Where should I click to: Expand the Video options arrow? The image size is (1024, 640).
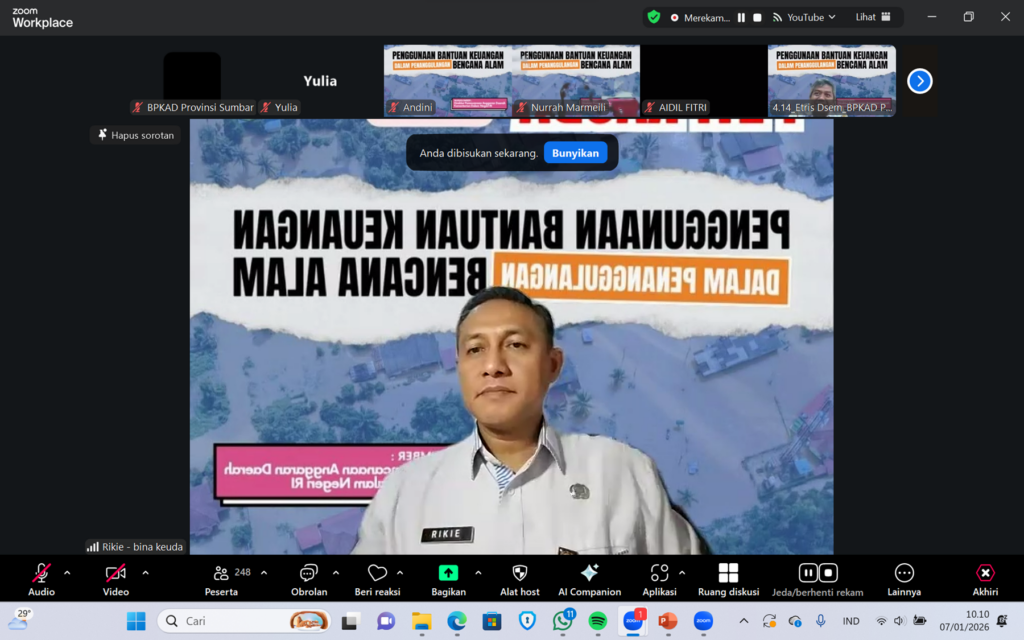pyautogui.click(x=145, y=573)
